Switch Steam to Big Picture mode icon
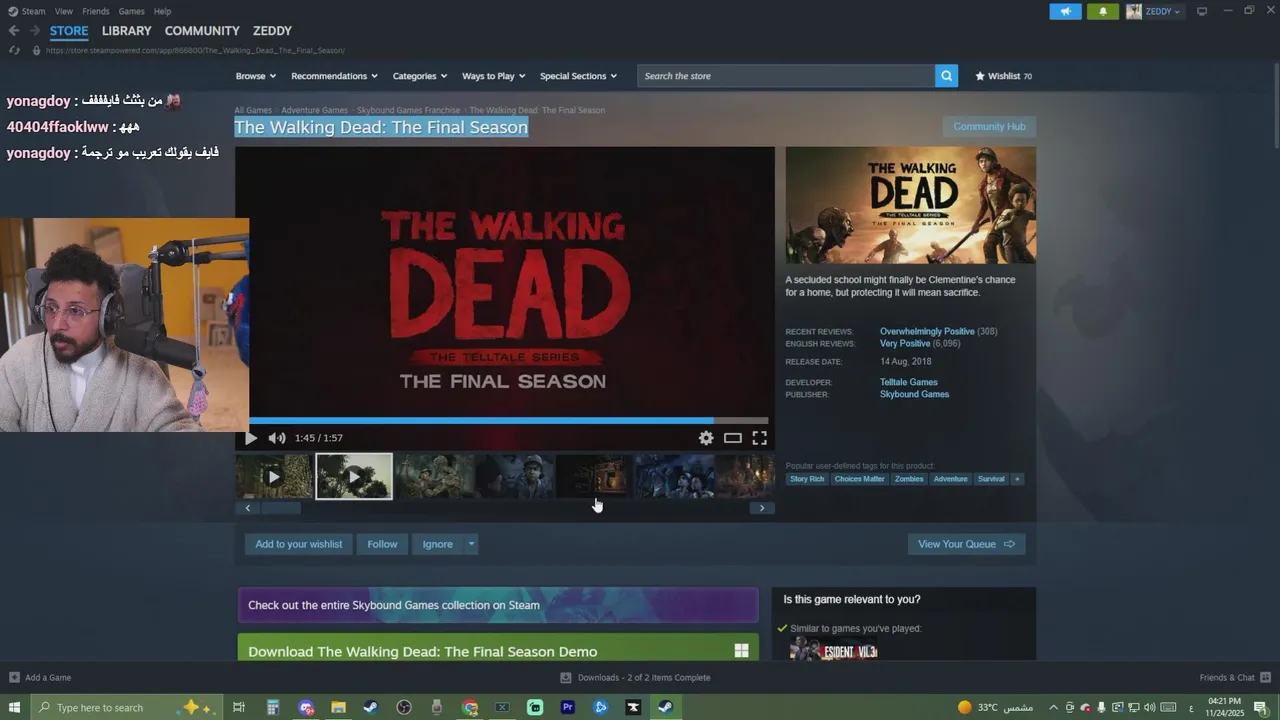Viewport: 1280px width, 720px height. 1202,11
